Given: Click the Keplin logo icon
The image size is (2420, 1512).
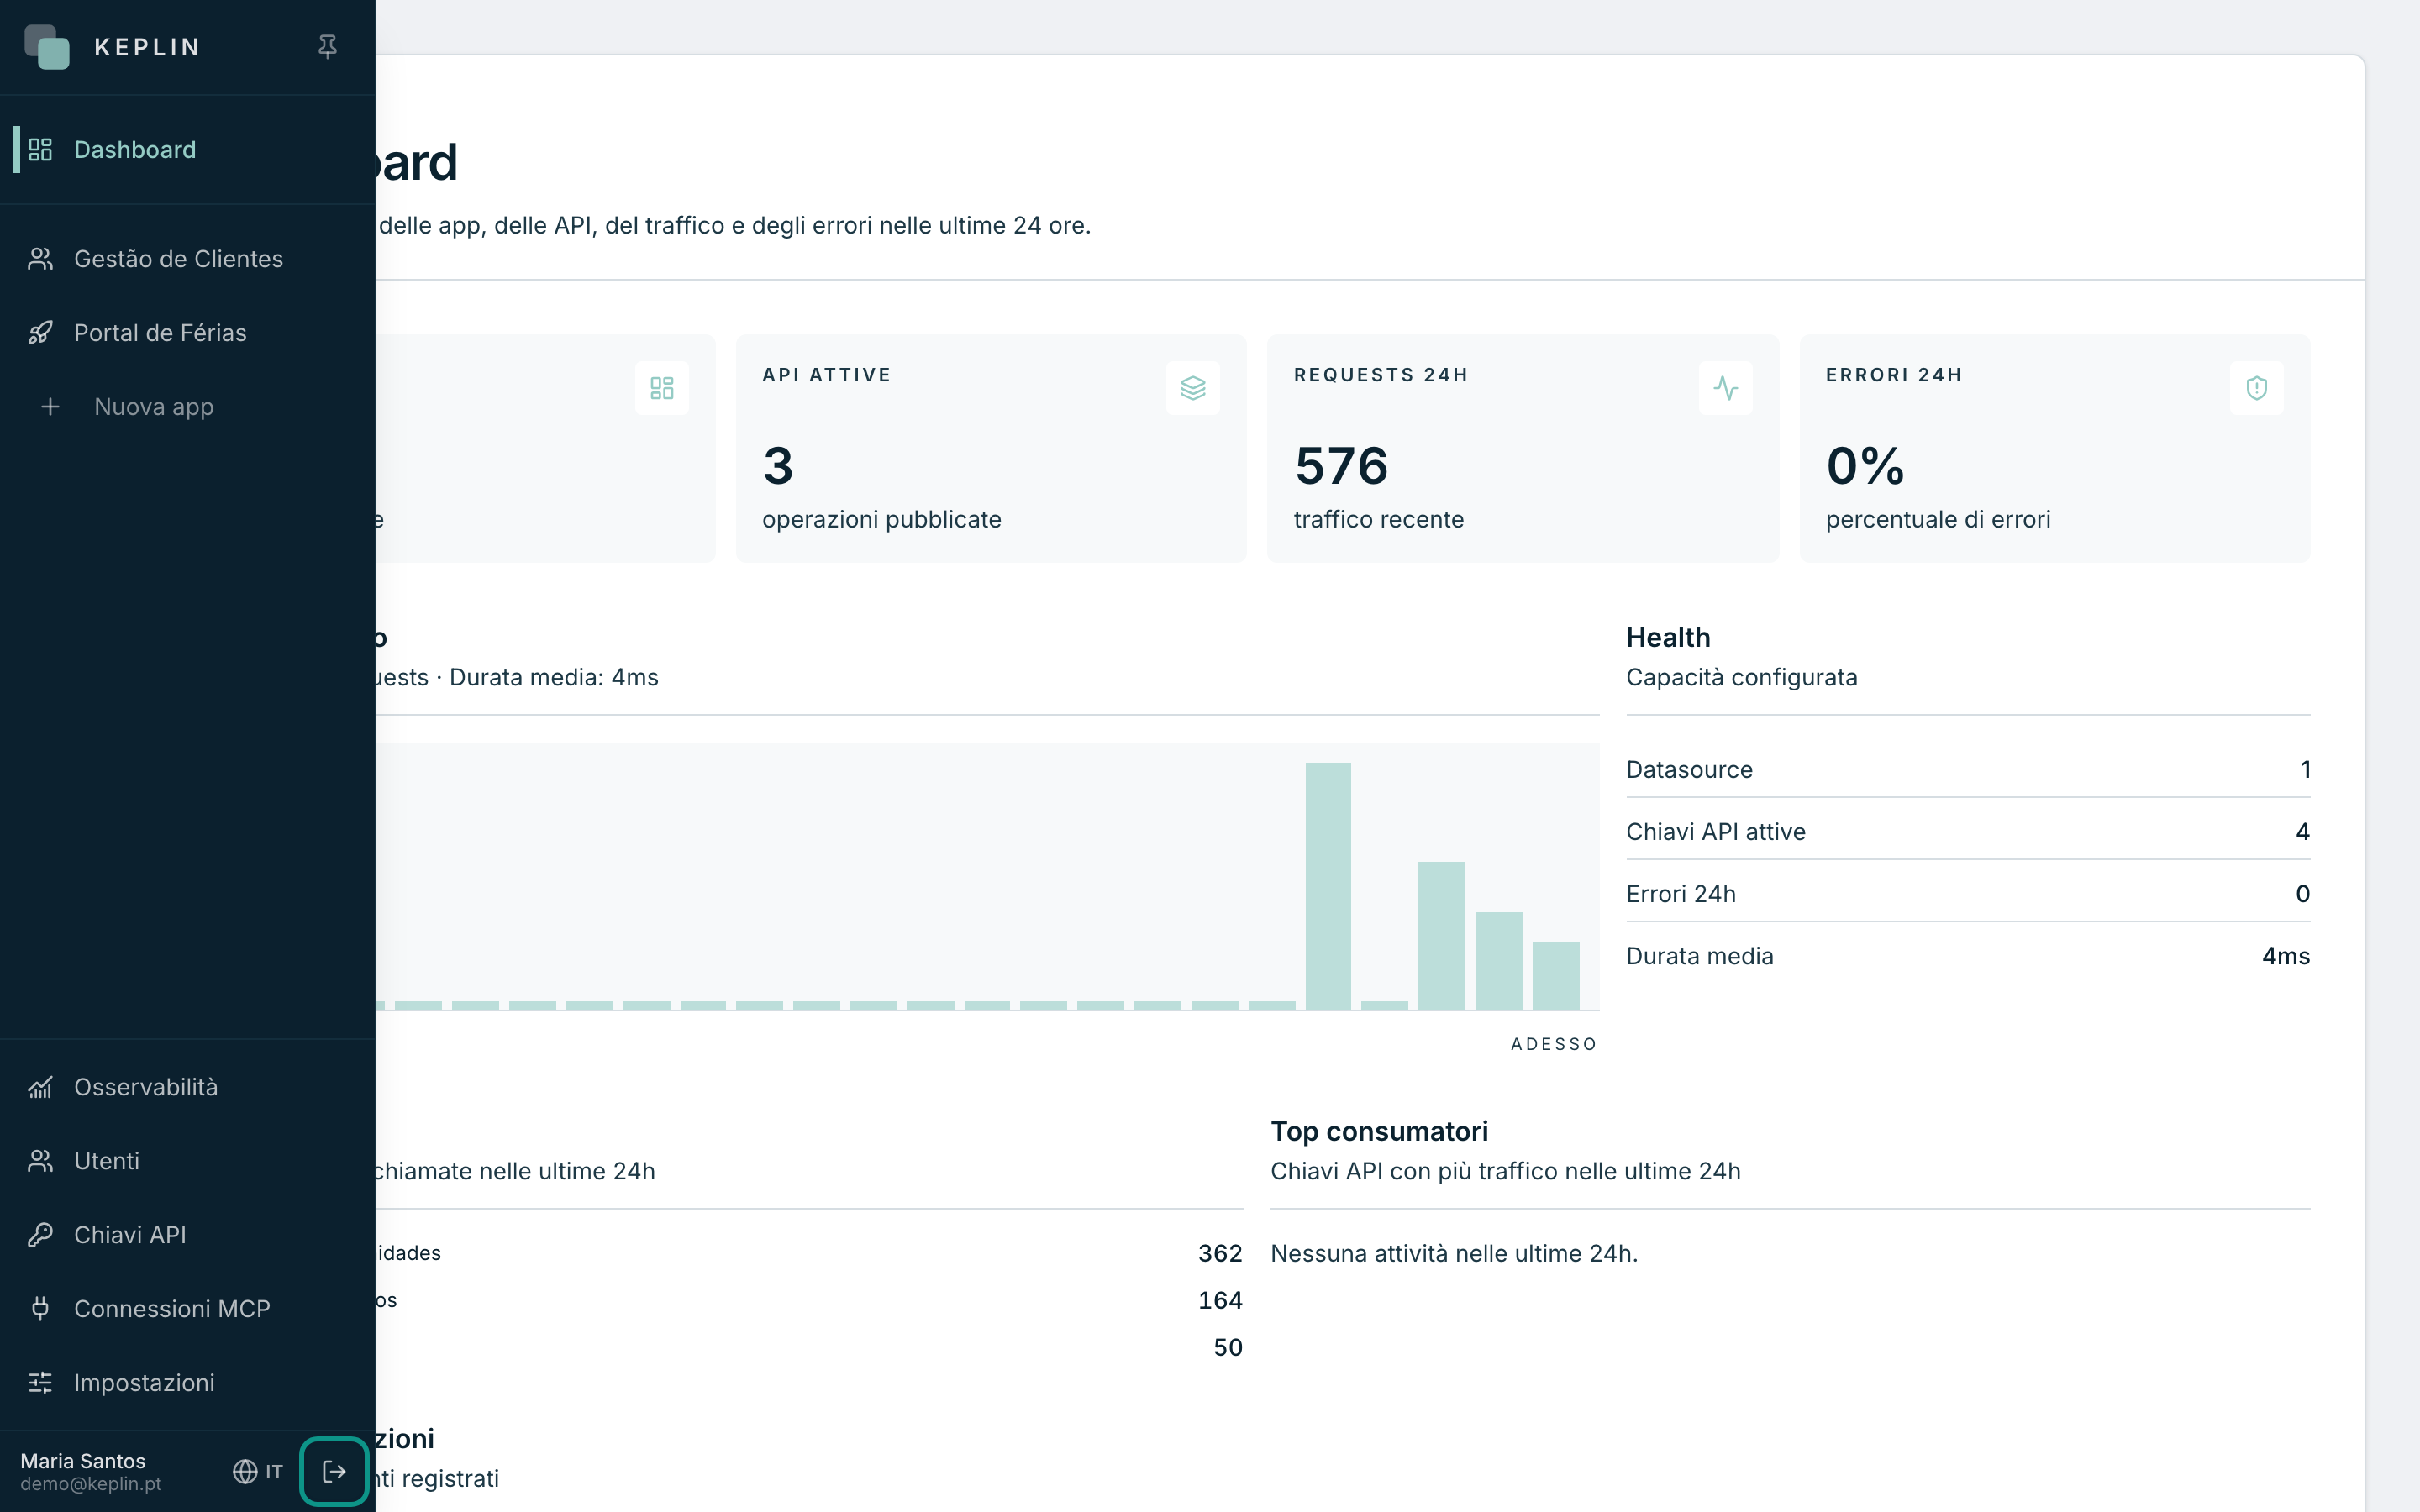Looking at the screenshot, I should [47, 47].
